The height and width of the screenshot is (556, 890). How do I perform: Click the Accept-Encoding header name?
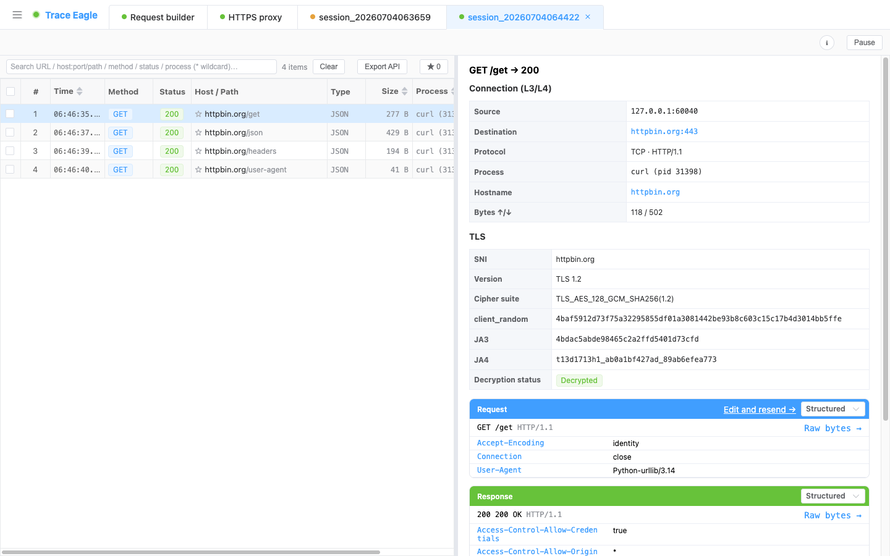click(510, 443)
